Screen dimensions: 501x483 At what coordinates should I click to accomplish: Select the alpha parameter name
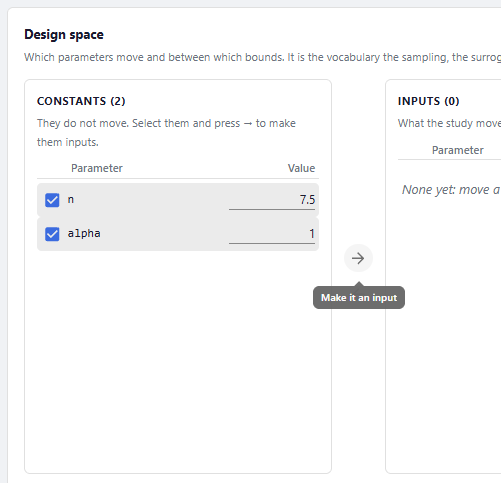pos(84,234)
